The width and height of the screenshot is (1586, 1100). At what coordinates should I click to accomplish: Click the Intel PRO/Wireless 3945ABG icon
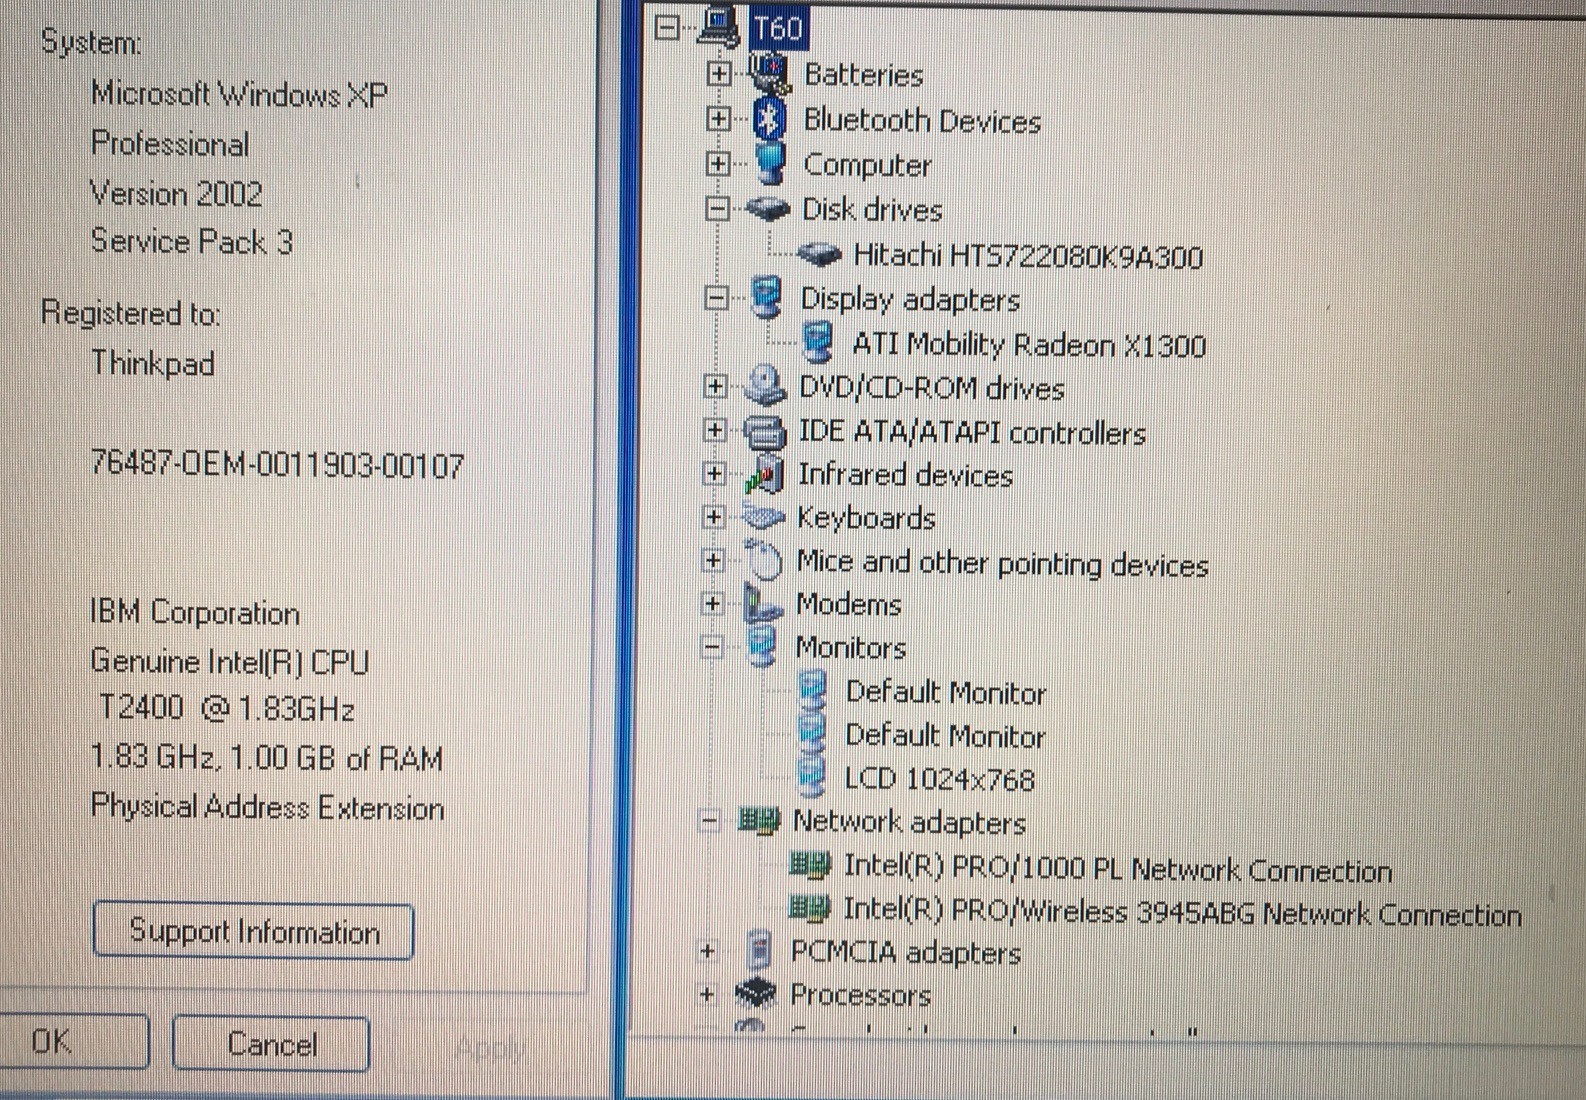click(x=809, y=908)
